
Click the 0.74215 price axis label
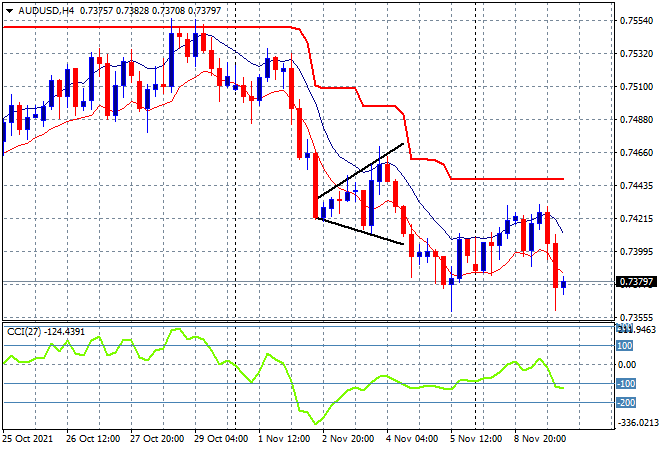pyautogui.click(x=636, y=218)
